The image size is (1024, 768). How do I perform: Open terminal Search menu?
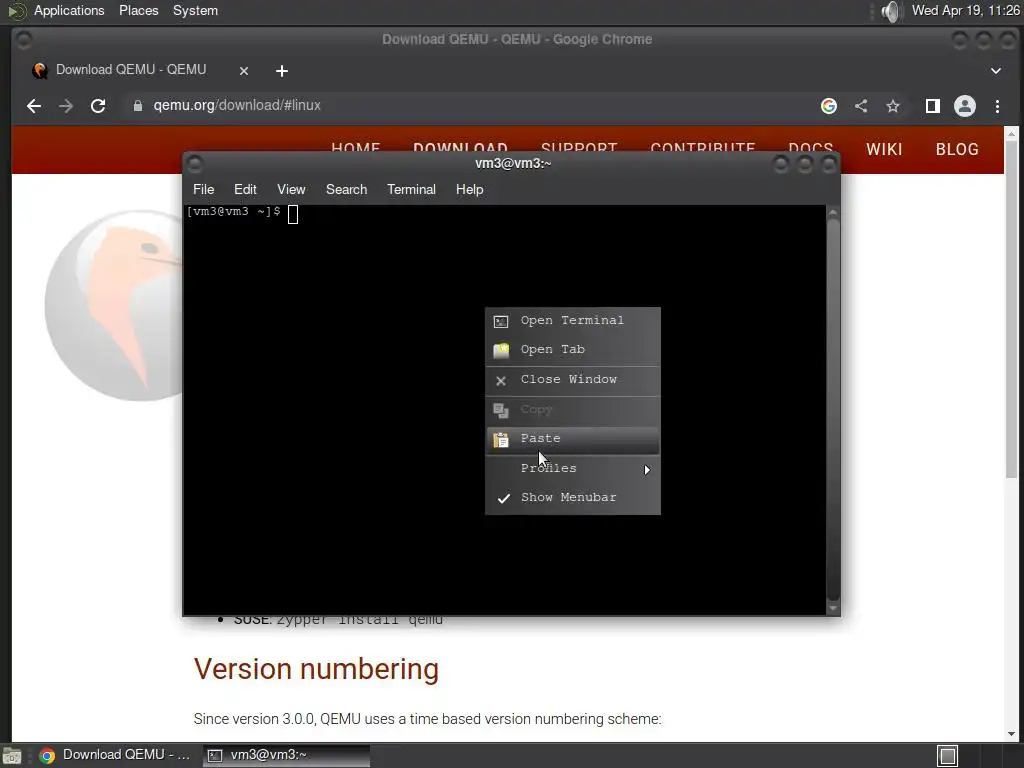346,189
